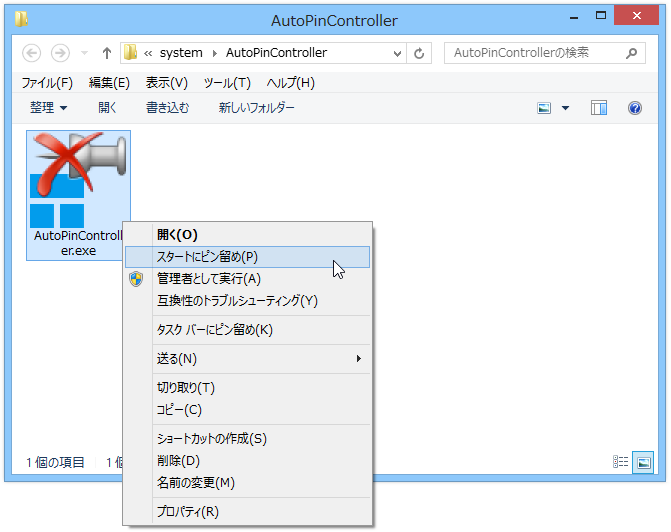671x532 pixels.
Task: Click the help question mark icon
Action: [x=635, y=108]
